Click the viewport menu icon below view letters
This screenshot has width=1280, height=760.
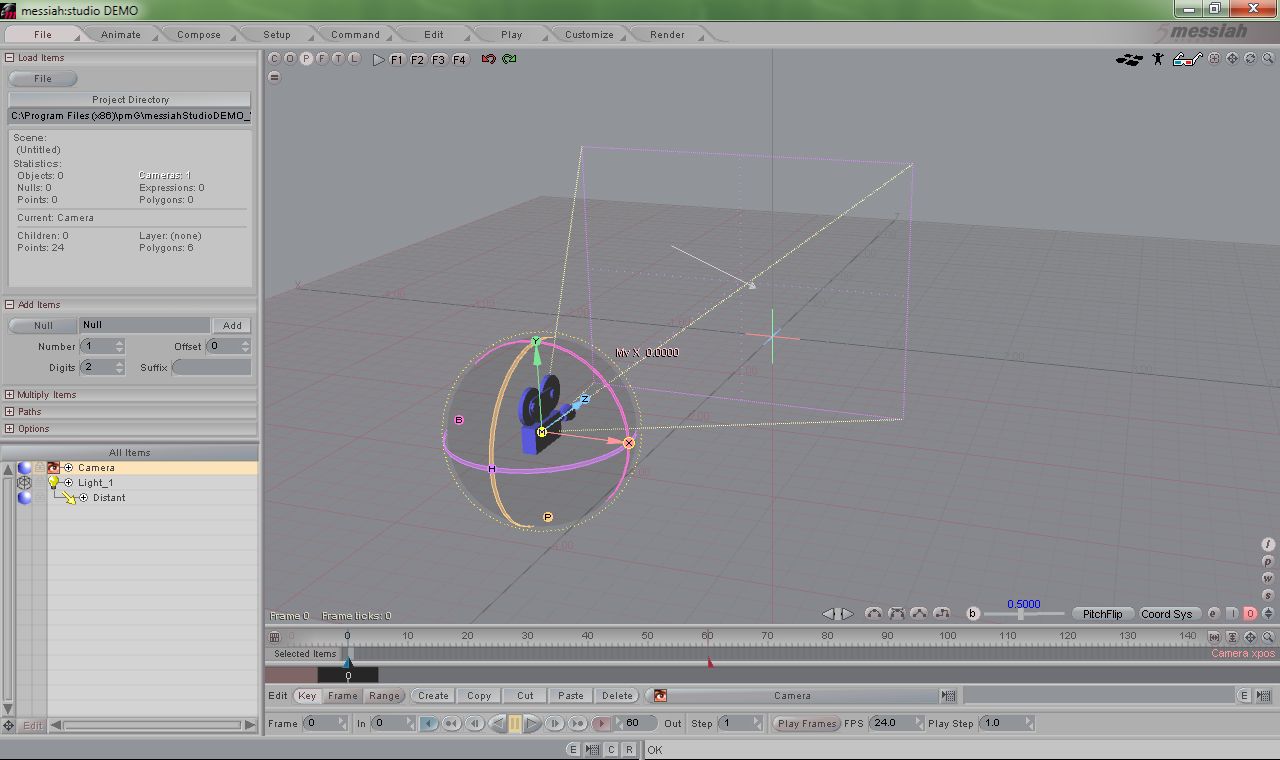coord(274,77)
